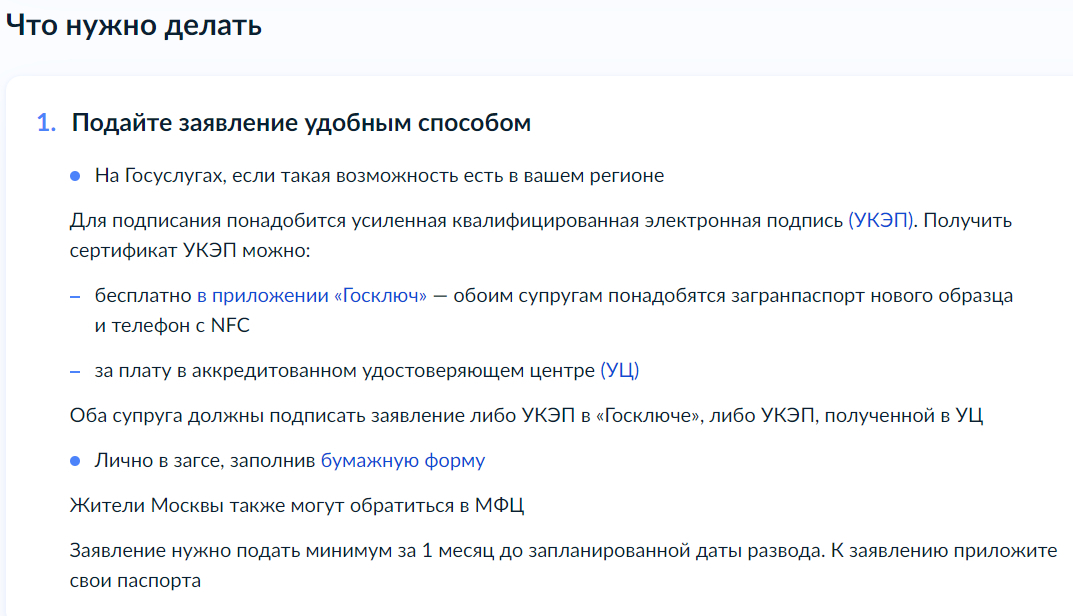1073x616 pixels.
Task: Click the dash marker before «бесплатно»
Action: point(75,296)
